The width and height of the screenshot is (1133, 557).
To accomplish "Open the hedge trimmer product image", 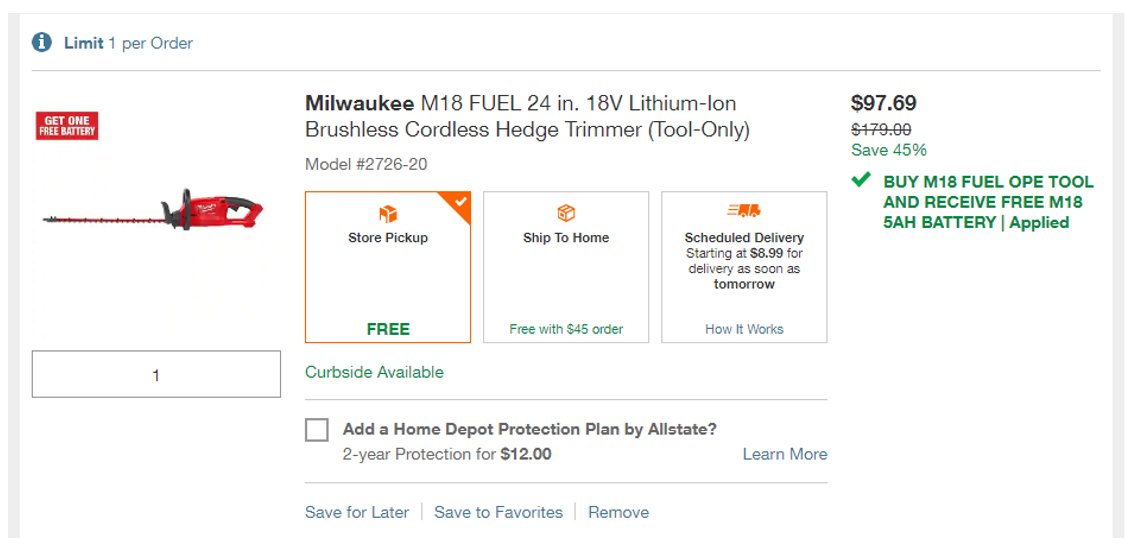I will (x=153, y=210).
